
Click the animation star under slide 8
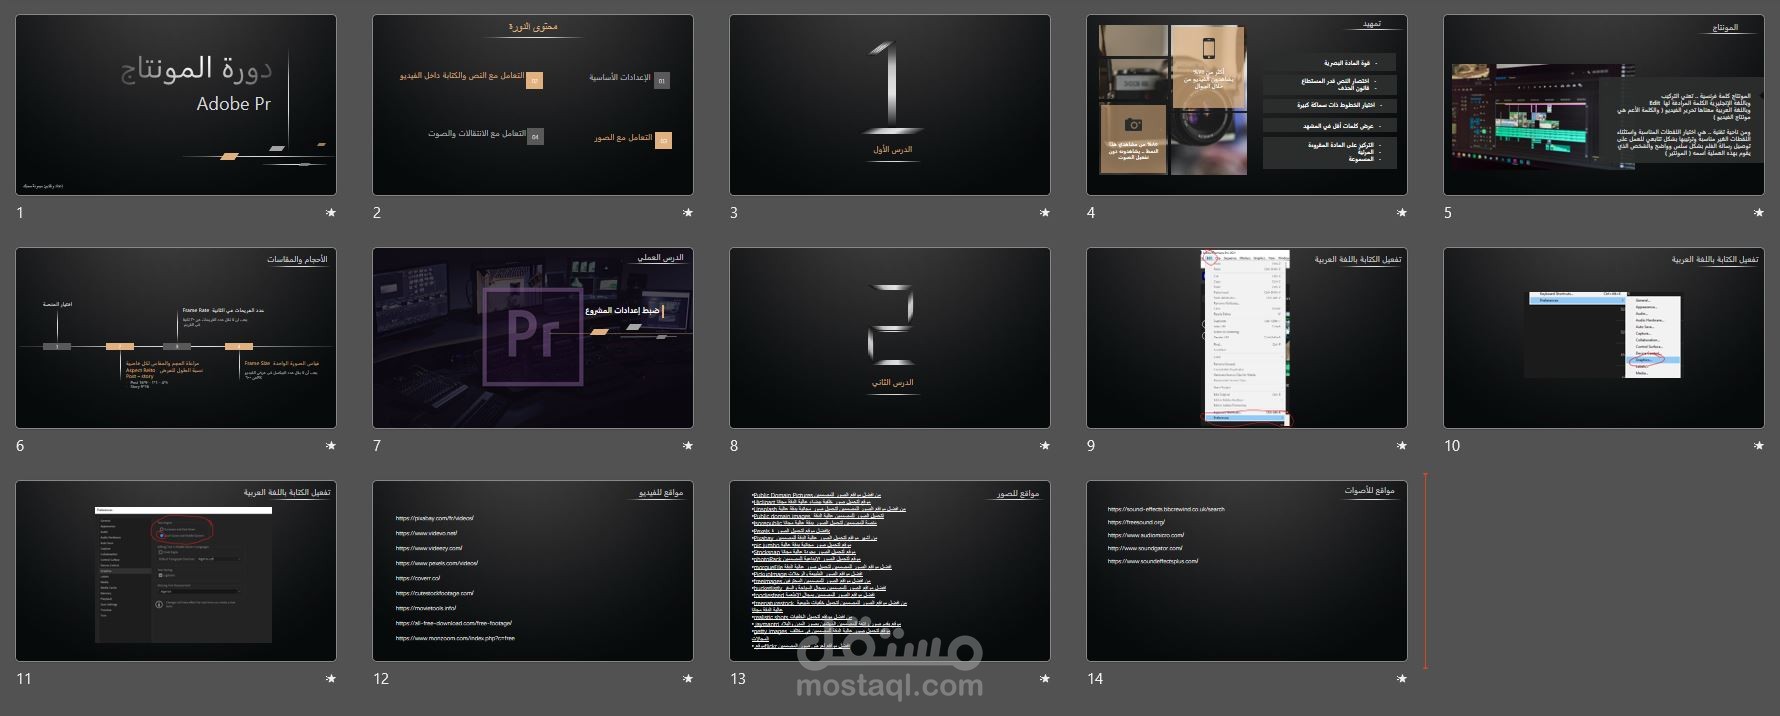click(x=1045, y=446)
